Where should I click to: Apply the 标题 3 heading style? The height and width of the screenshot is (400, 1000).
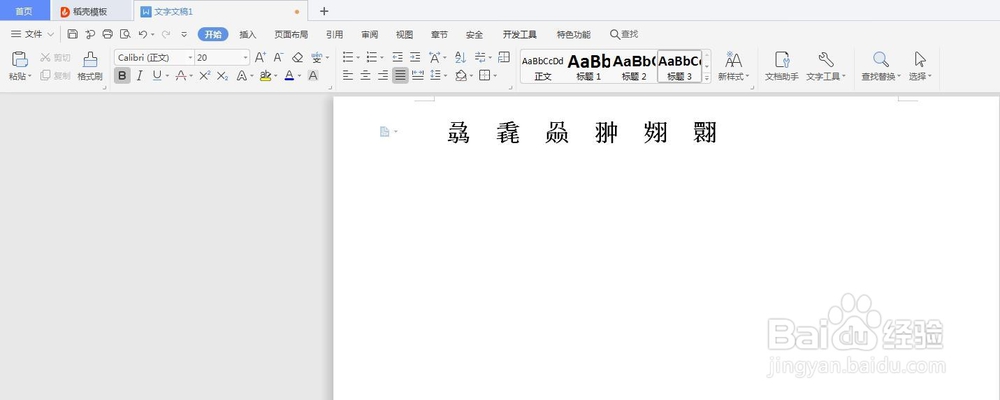680,66
